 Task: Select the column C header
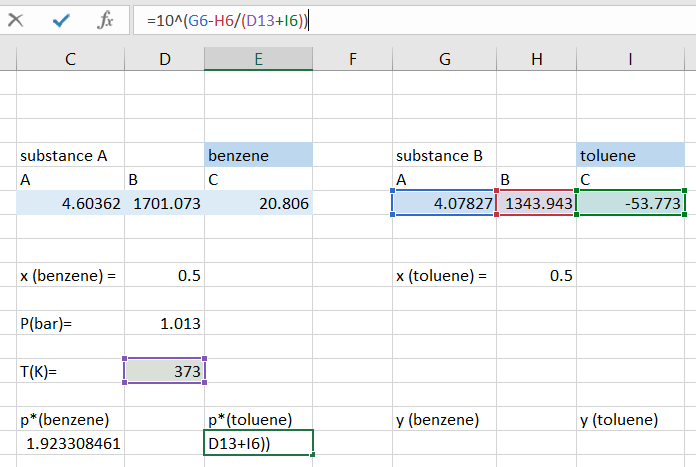point(70,59)
